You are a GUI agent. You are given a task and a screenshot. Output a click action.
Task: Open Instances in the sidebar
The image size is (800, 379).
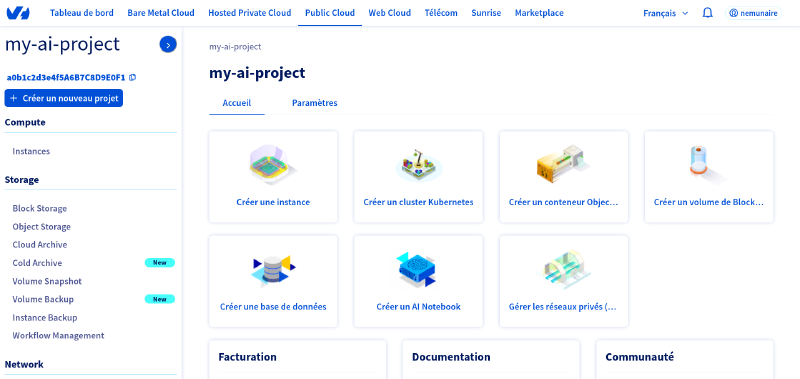(31, 151)
